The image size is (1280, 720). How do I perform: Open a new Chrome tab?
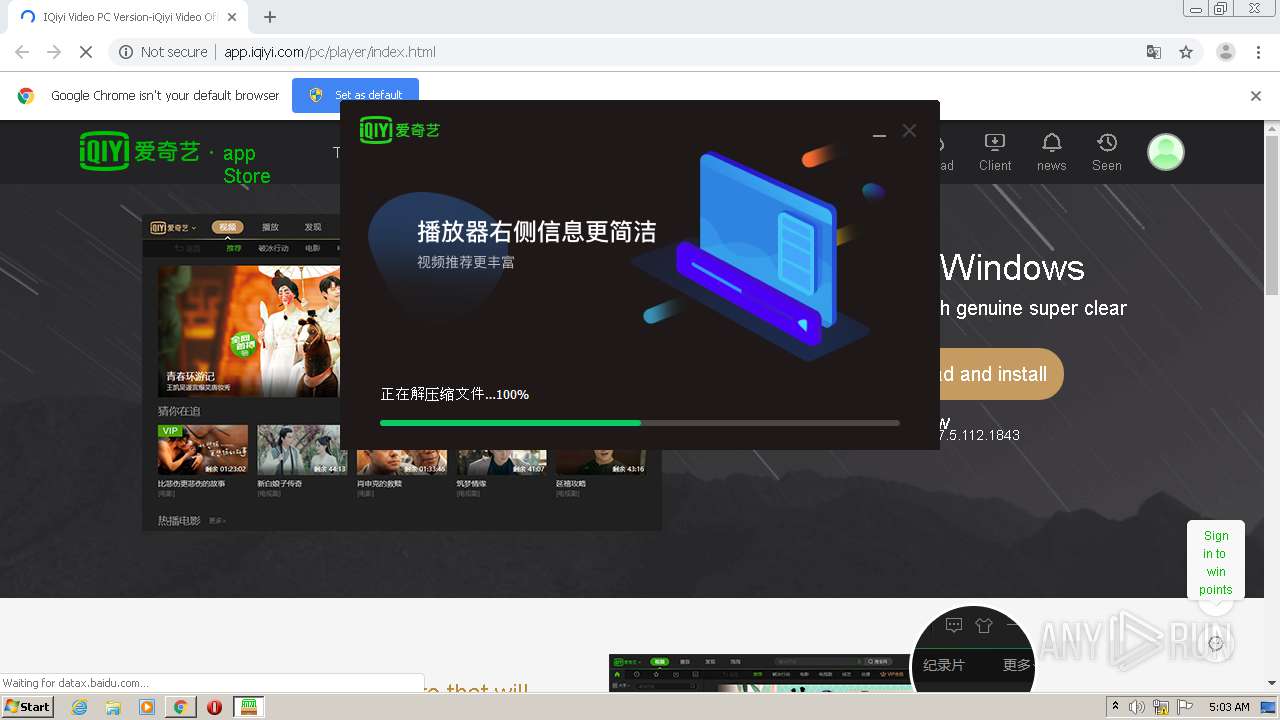coord(270,17)
